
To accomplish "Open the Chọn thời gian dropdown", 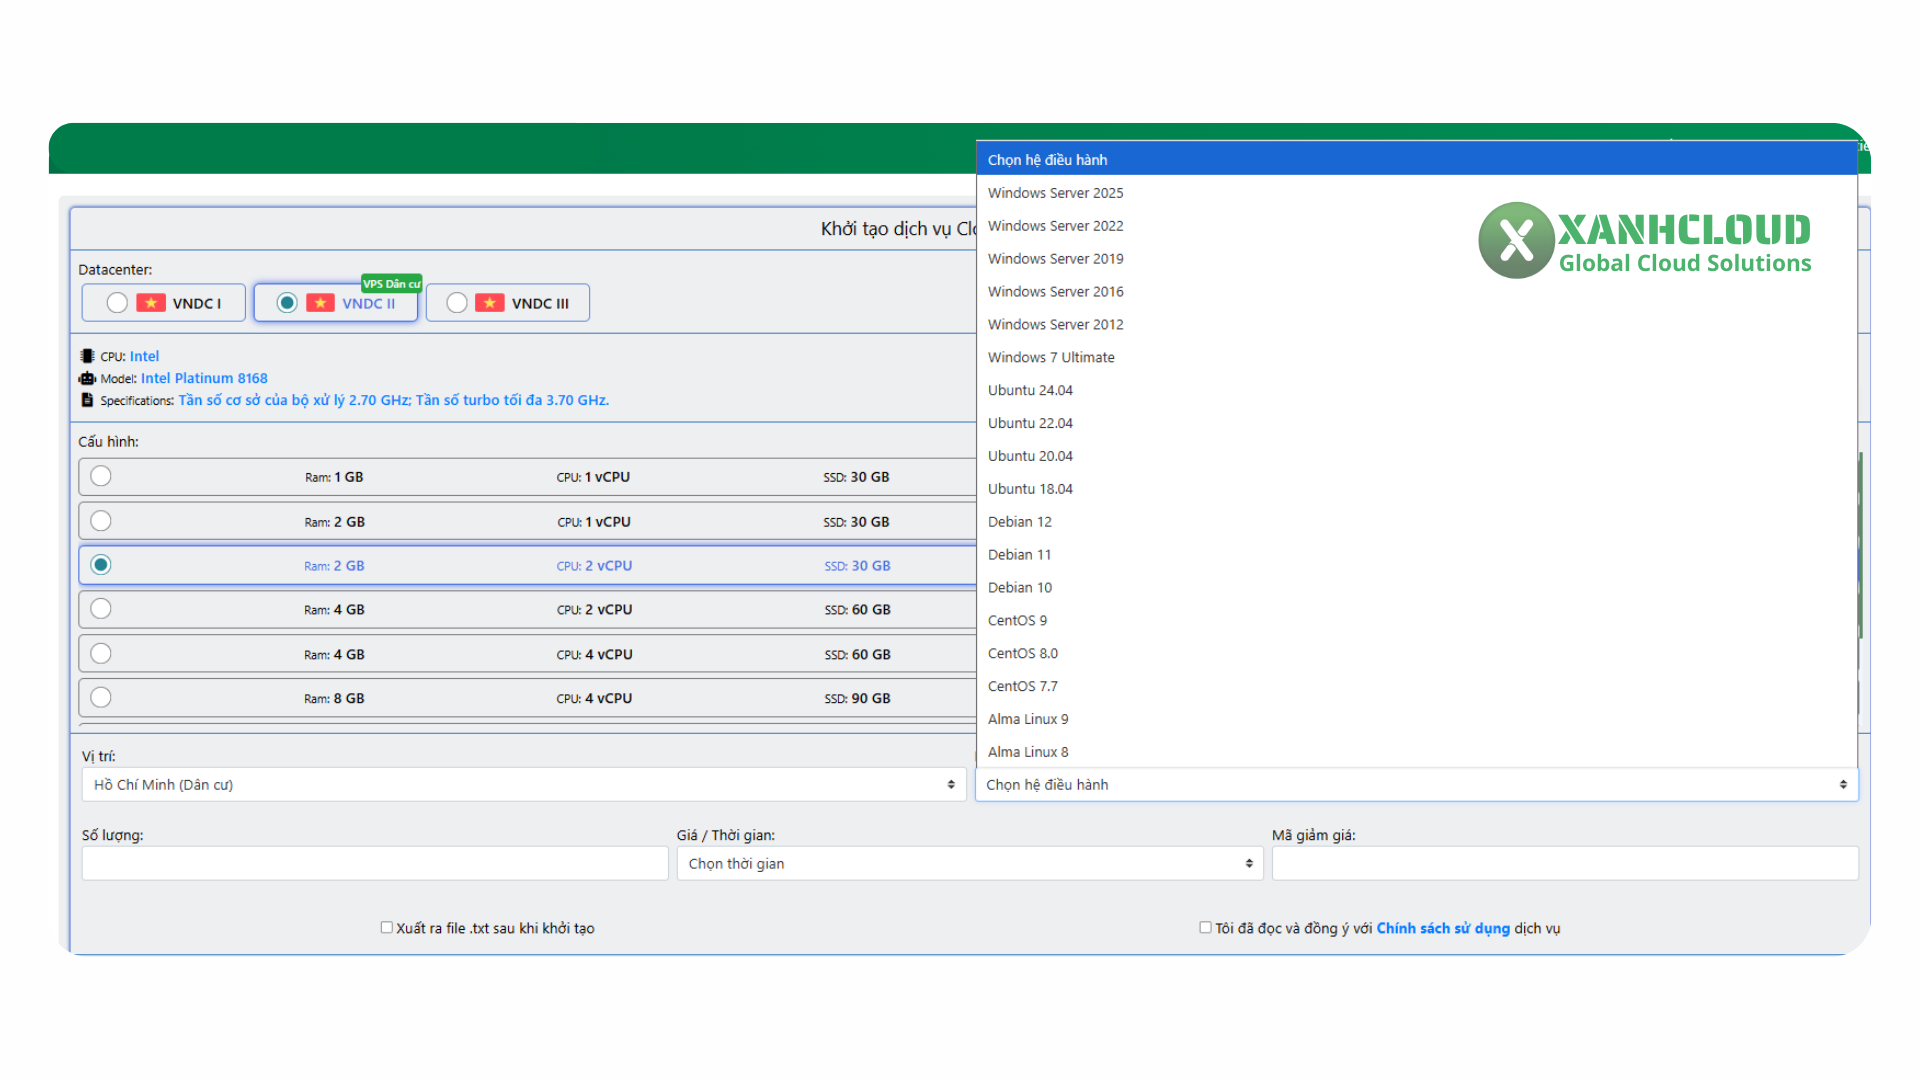I will [x=969, y=864].
